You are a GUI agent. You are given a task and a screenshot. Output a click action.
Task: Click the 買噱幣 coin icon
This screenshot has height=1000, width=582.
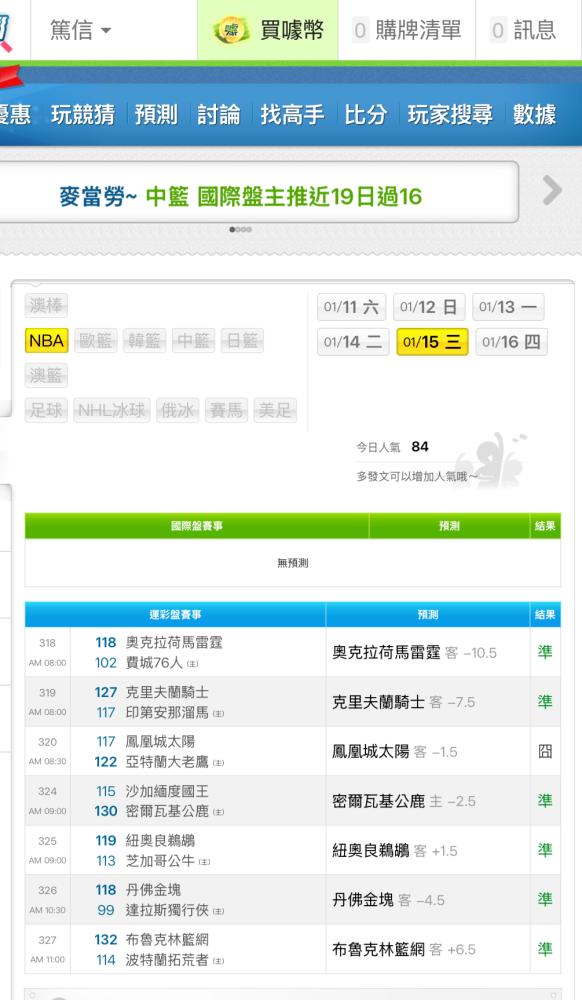tap(231, 30)
